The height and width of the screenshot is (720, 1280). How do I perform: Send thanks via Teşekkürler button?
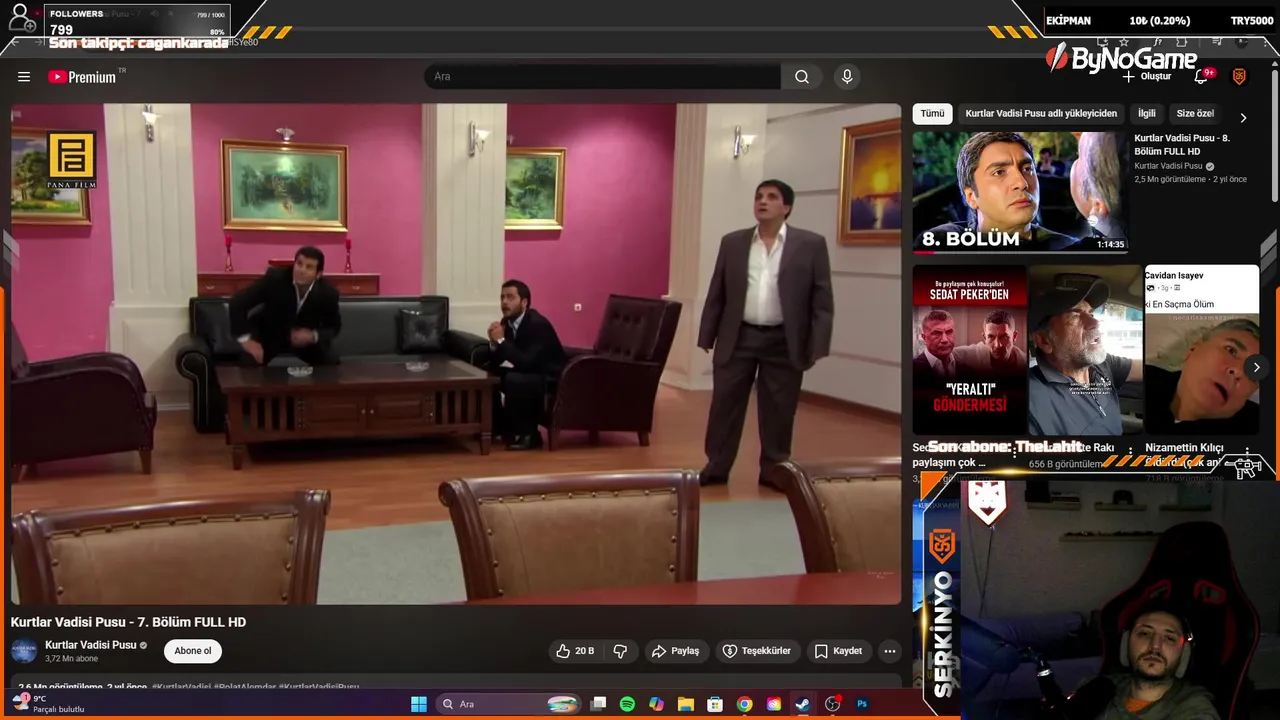click(x=757, y=651)
